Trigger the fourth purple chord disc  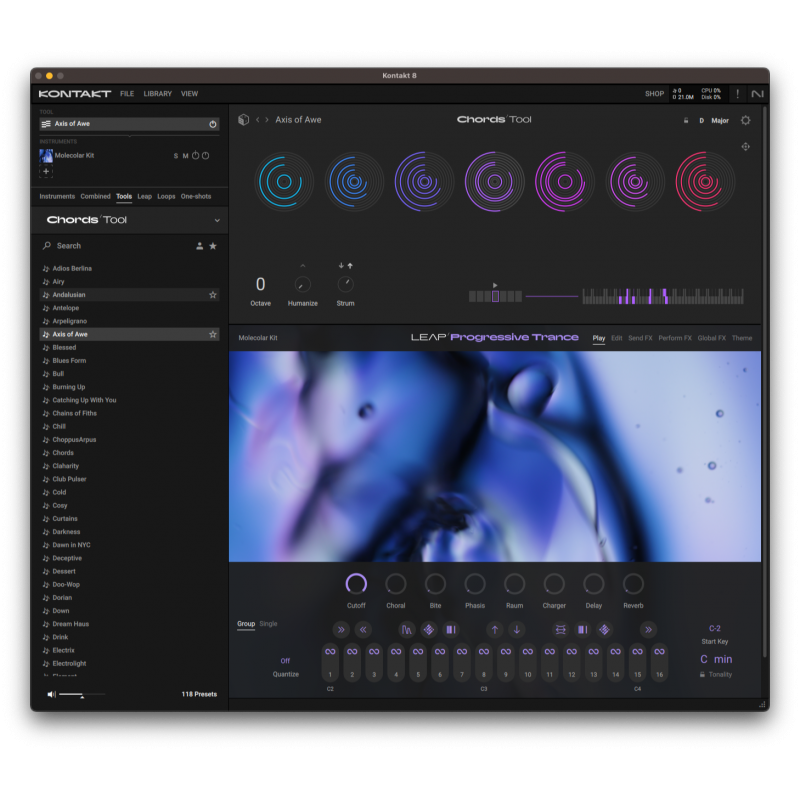point(494,182)
